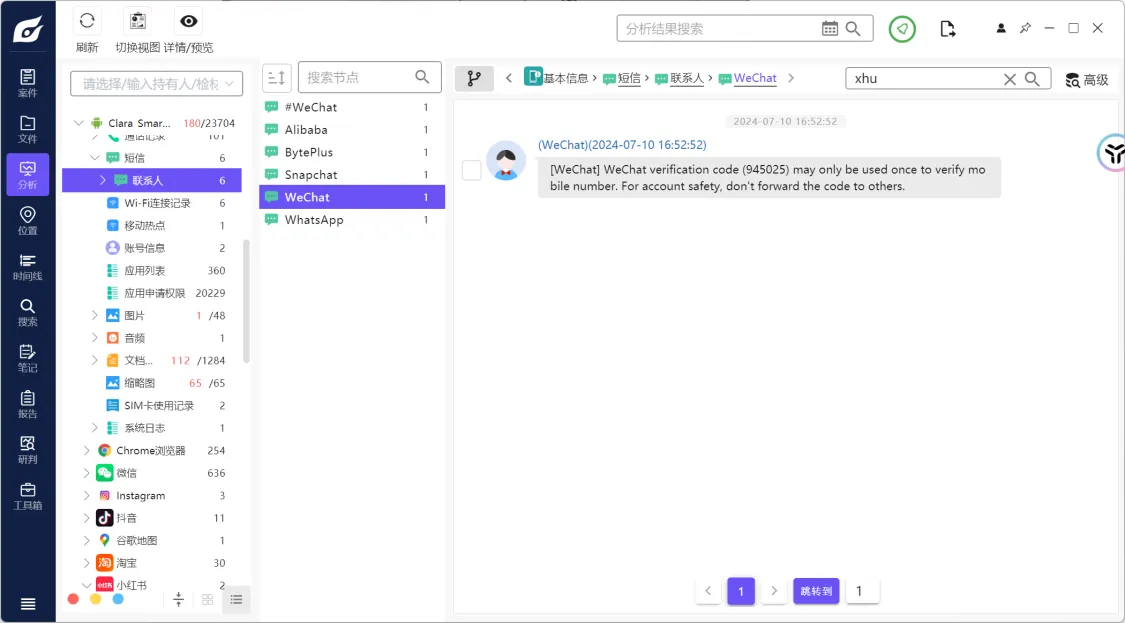Open the Analysis (分析) sidebar section
The width and height of the screenshot is (1125, 623).
click(27, 174)
